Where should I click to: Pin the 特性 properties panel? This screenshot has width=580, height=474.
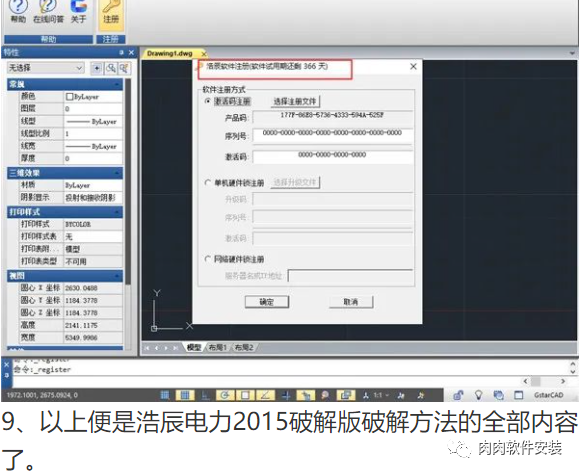pyautogui.click(x=121, y=53)
